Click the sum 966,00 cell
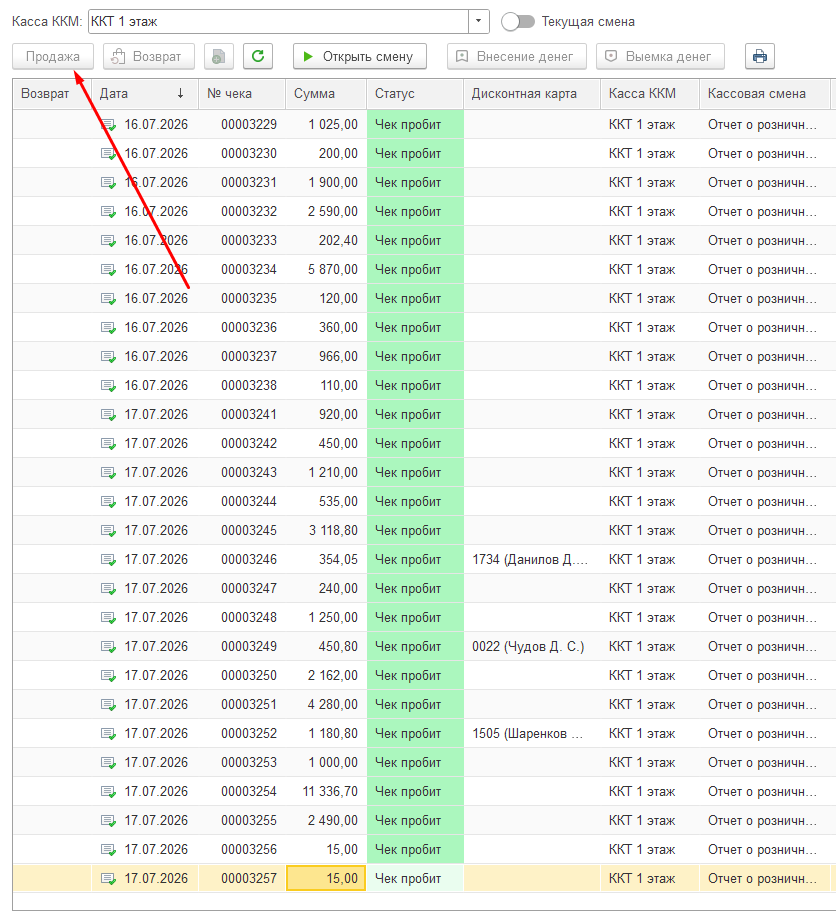836x913 pixels. tap(326, 356)
